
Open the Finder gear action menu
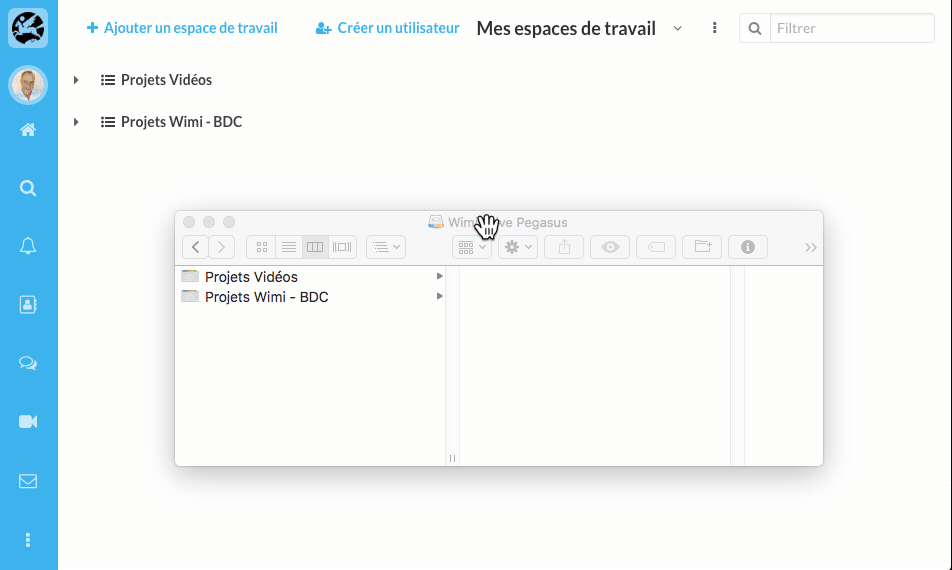pos(518,247)
